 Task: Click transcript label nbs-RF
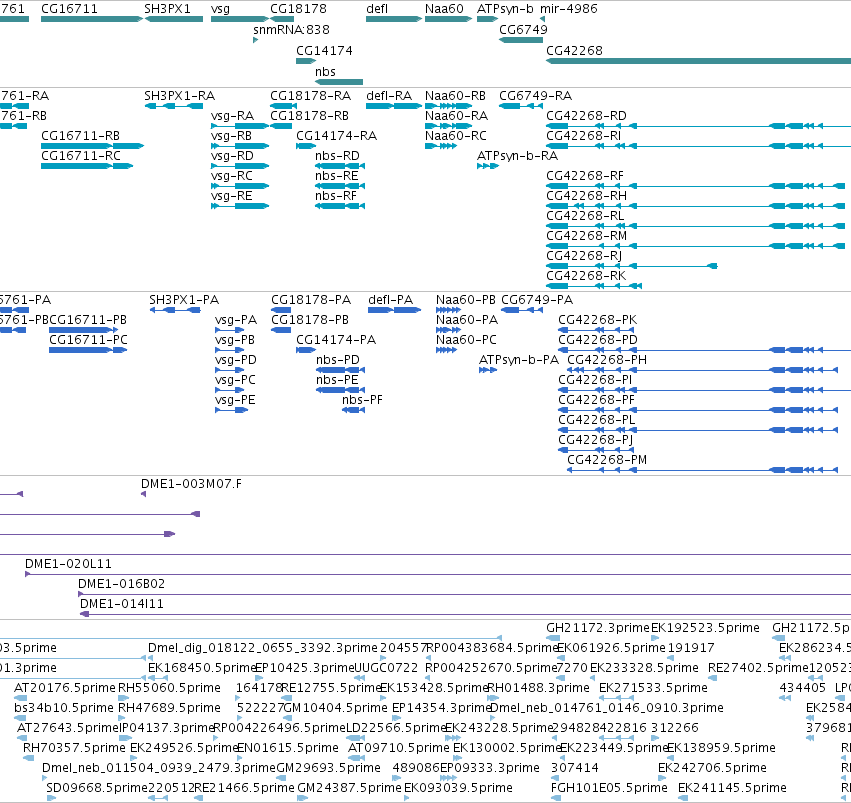point(336,196)
